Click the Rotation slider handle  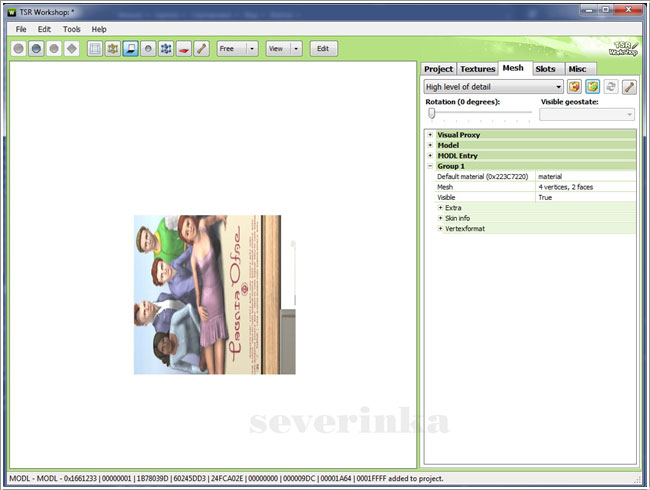click(x=431, y=113)
